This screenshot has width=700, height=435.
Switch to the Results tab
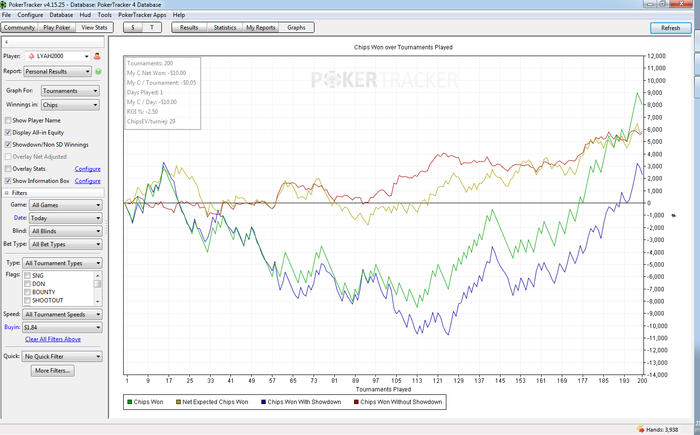(x=189, y=28)
